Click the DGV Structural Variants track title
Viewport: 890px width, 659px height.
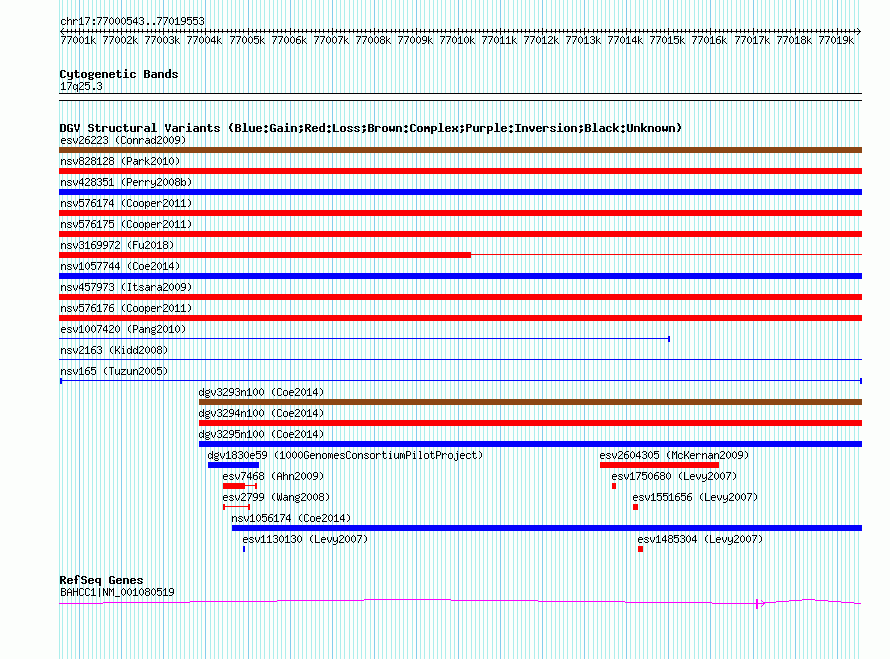point(371,128)
